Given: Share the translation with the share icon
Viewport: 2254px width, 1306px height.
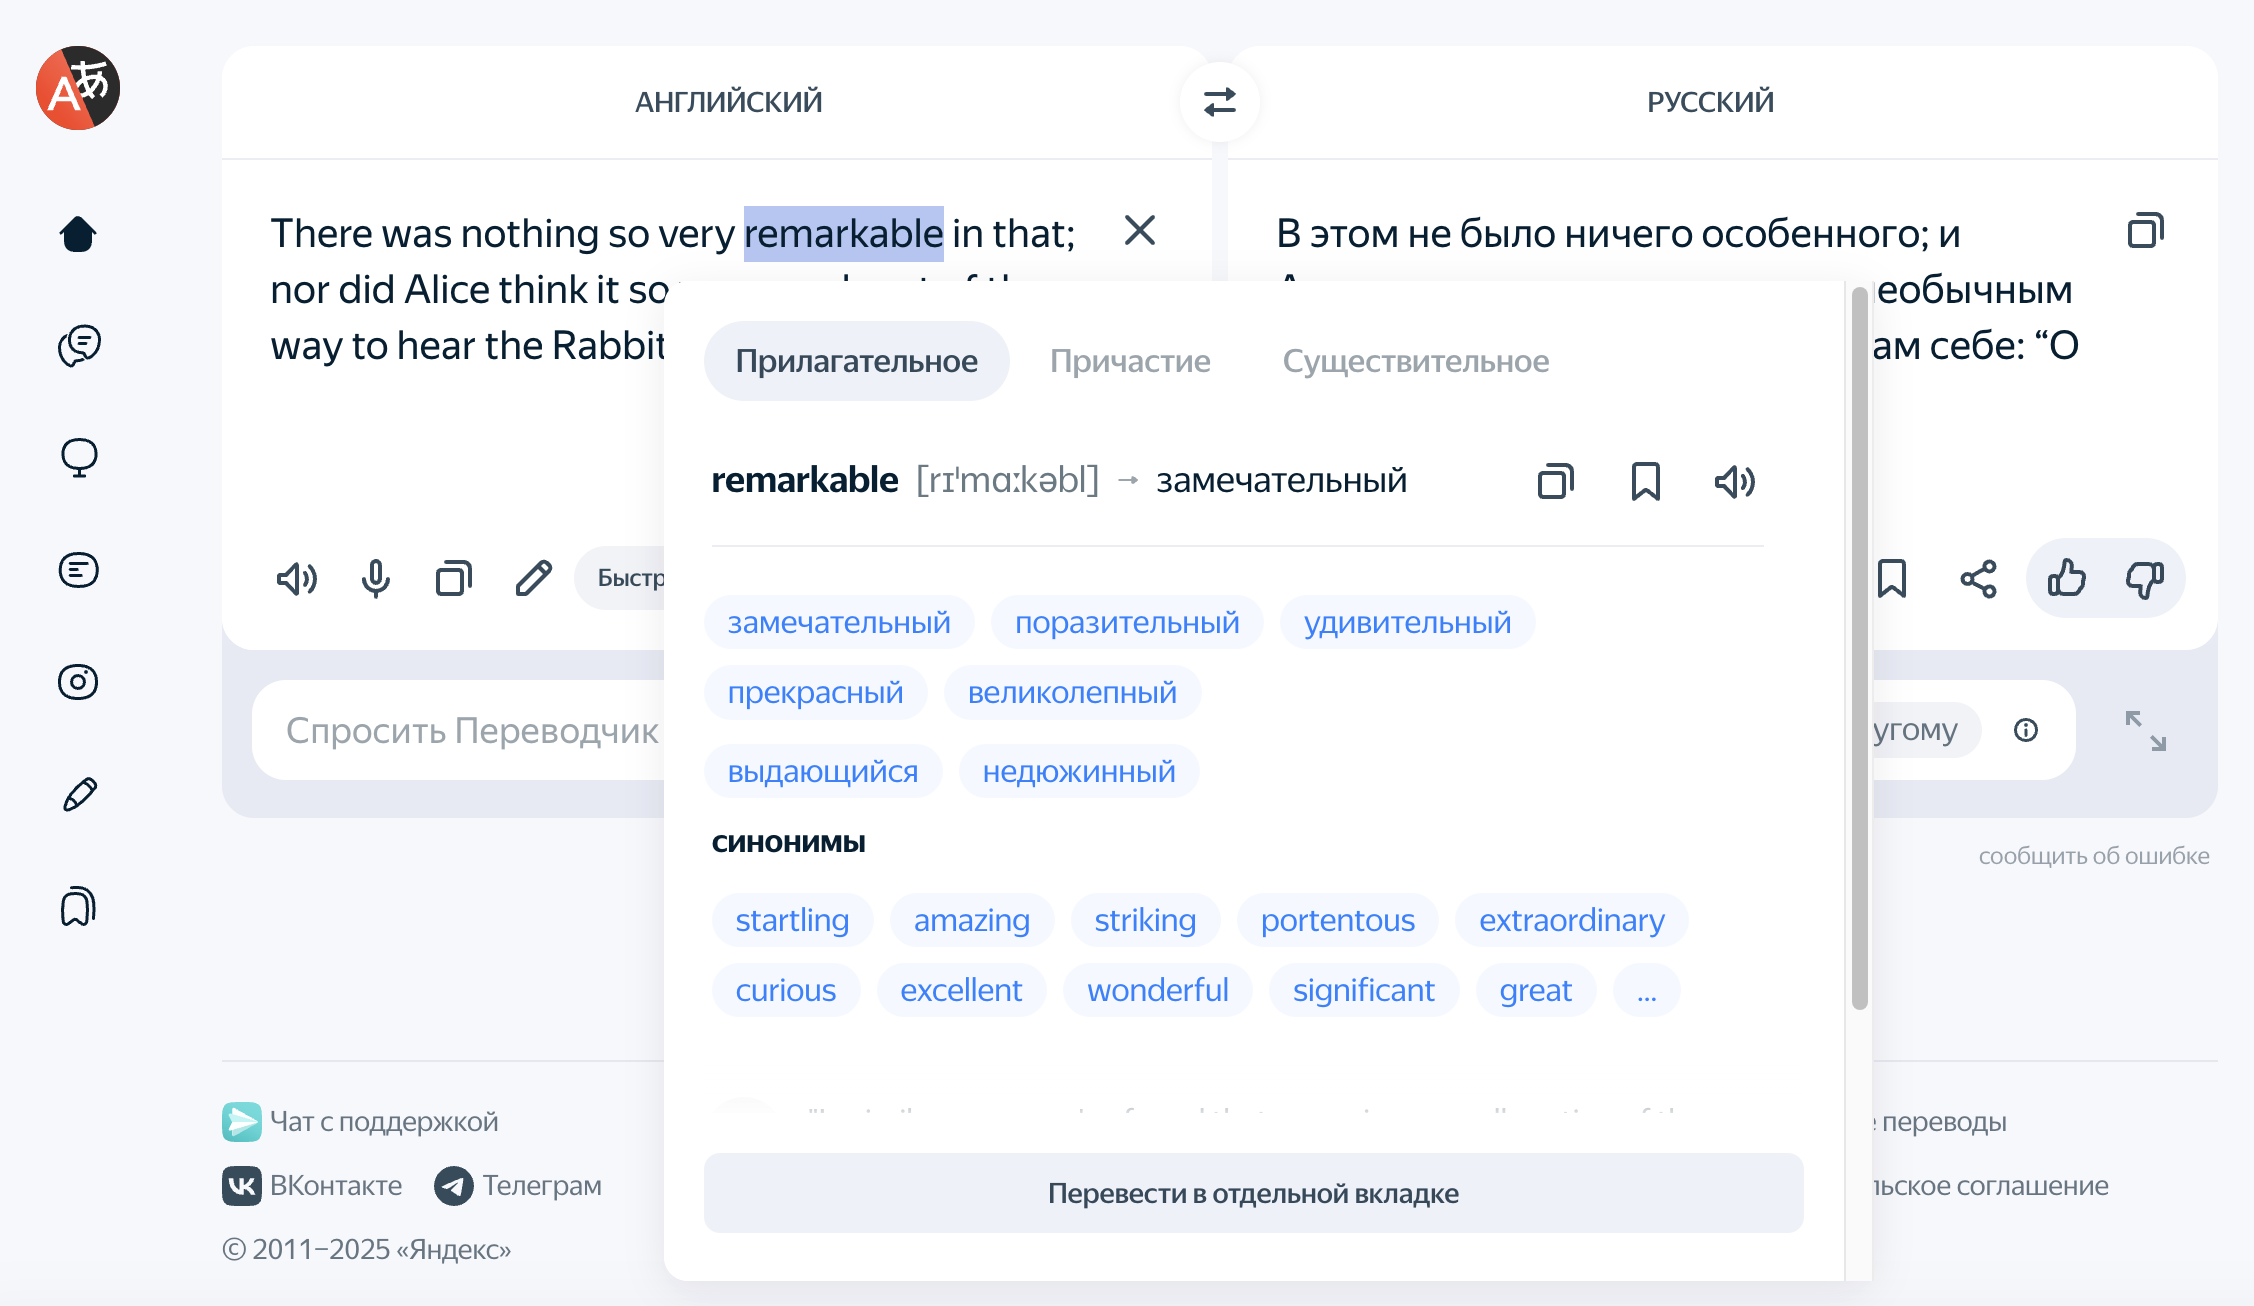Looking at the screenshot, I should click(x=1978, y=578).
